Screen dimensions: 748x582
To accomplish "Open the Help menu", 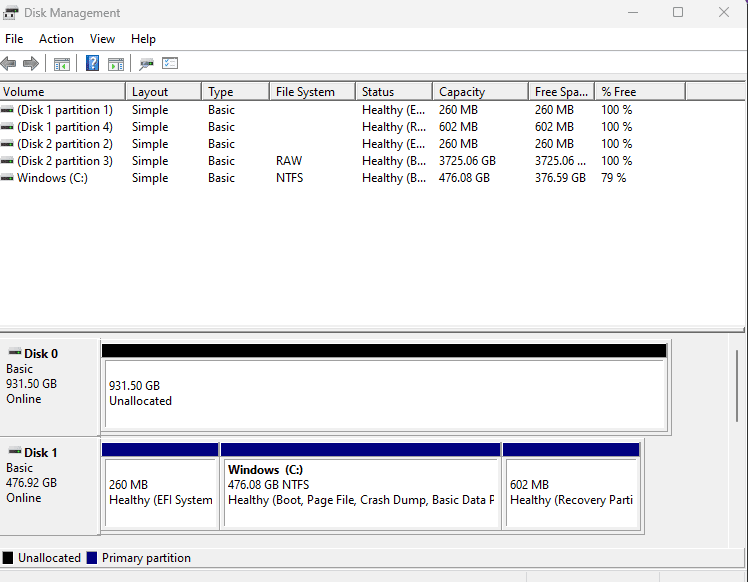I will pos(143,39).
